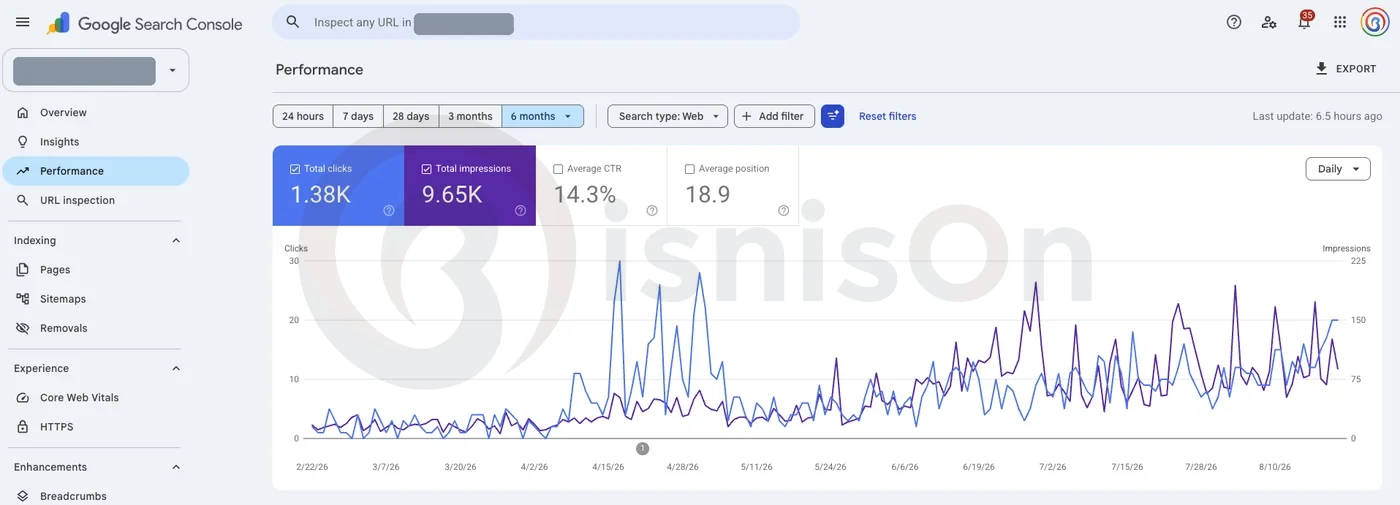Collapse the Enhancements section

176,467
